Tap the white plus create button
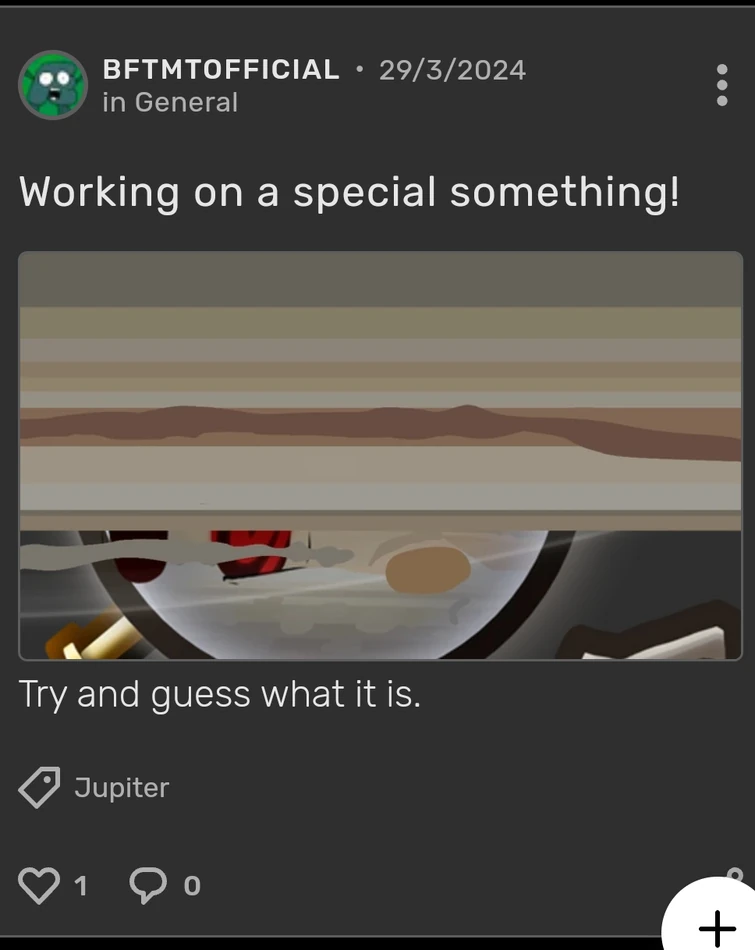The image size is (755, 950). [x=715, y=921]
